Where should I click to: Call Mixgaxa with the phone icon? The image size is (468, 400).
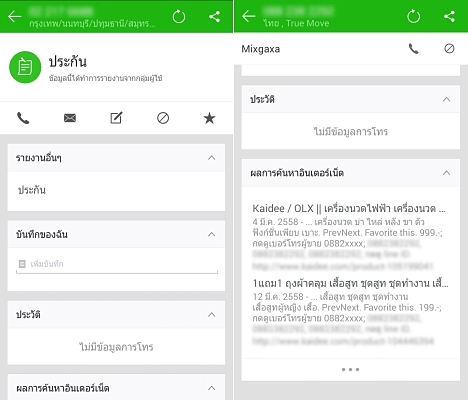414,49
